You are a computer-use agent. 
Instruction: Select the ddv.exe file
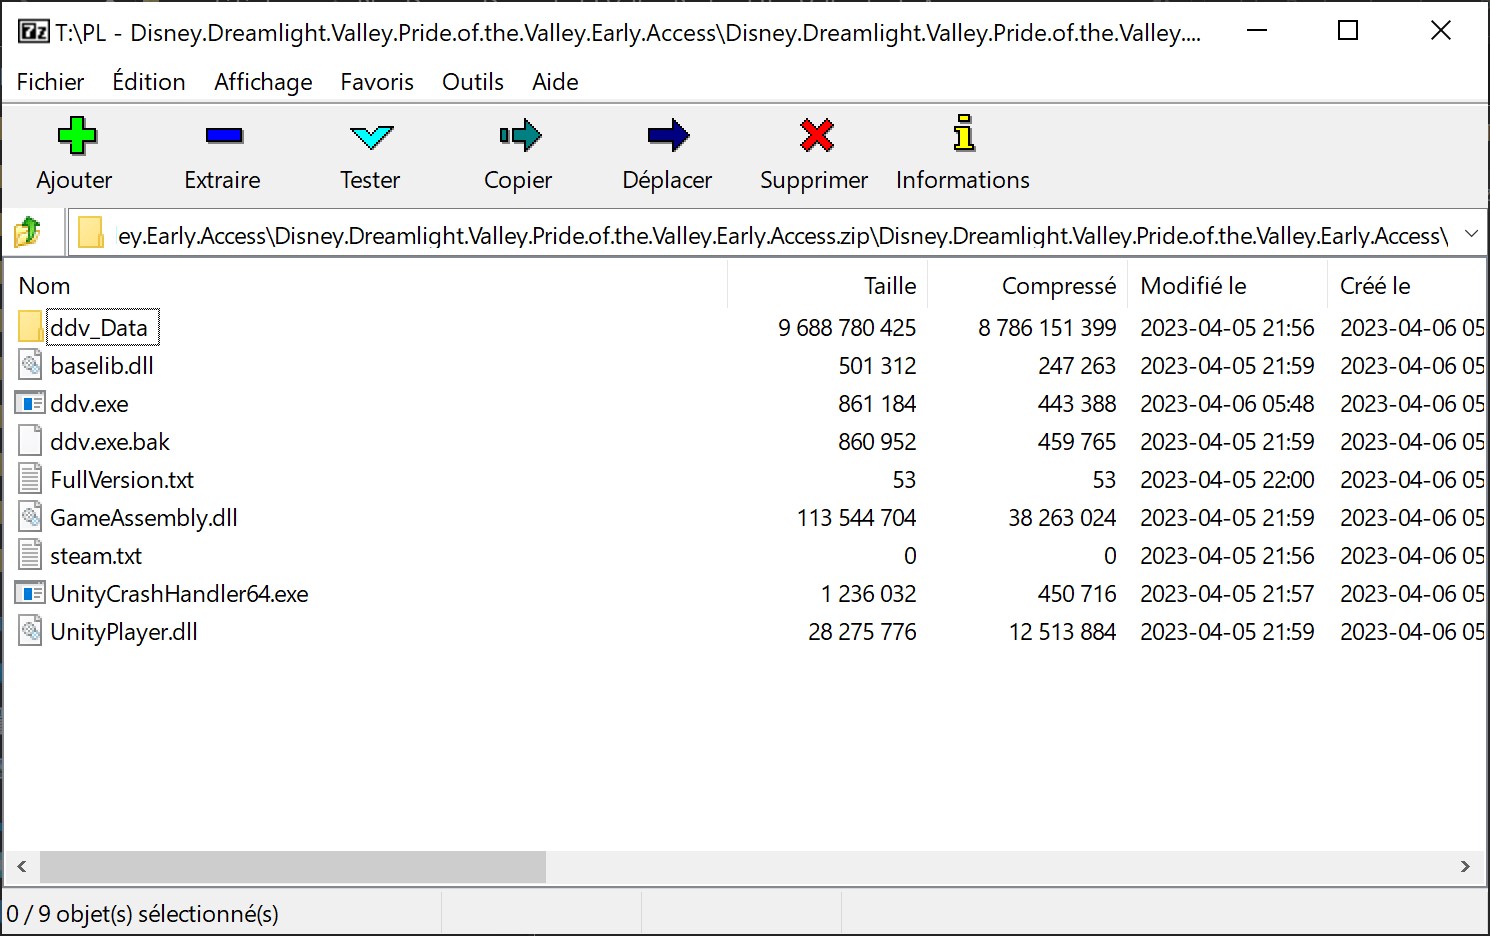89,404
